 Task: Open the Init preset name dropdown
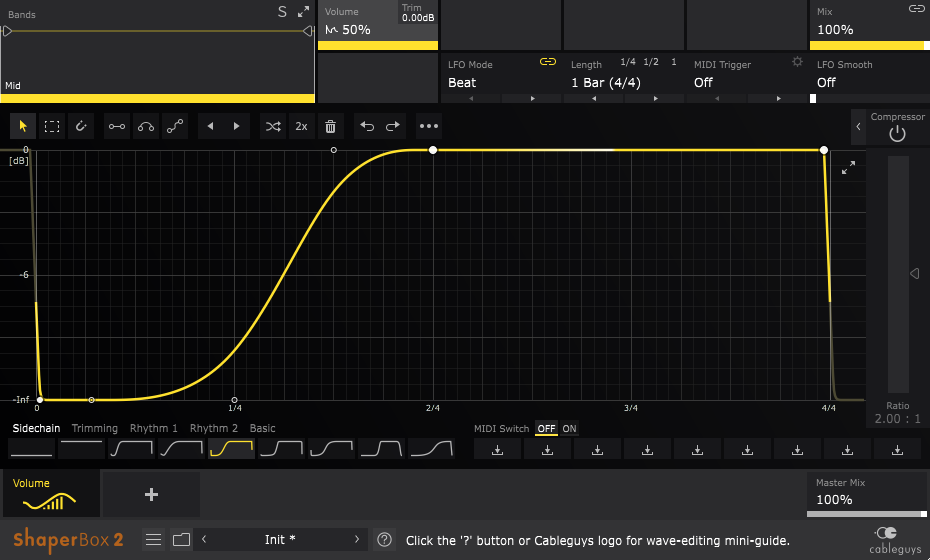pos(280,539)
